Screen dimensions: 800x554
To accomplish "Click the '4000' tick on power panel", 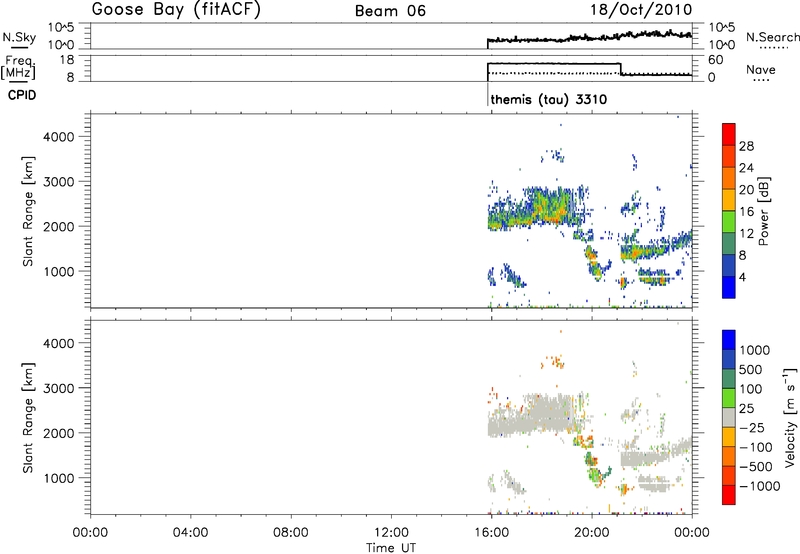I will 59,137.
